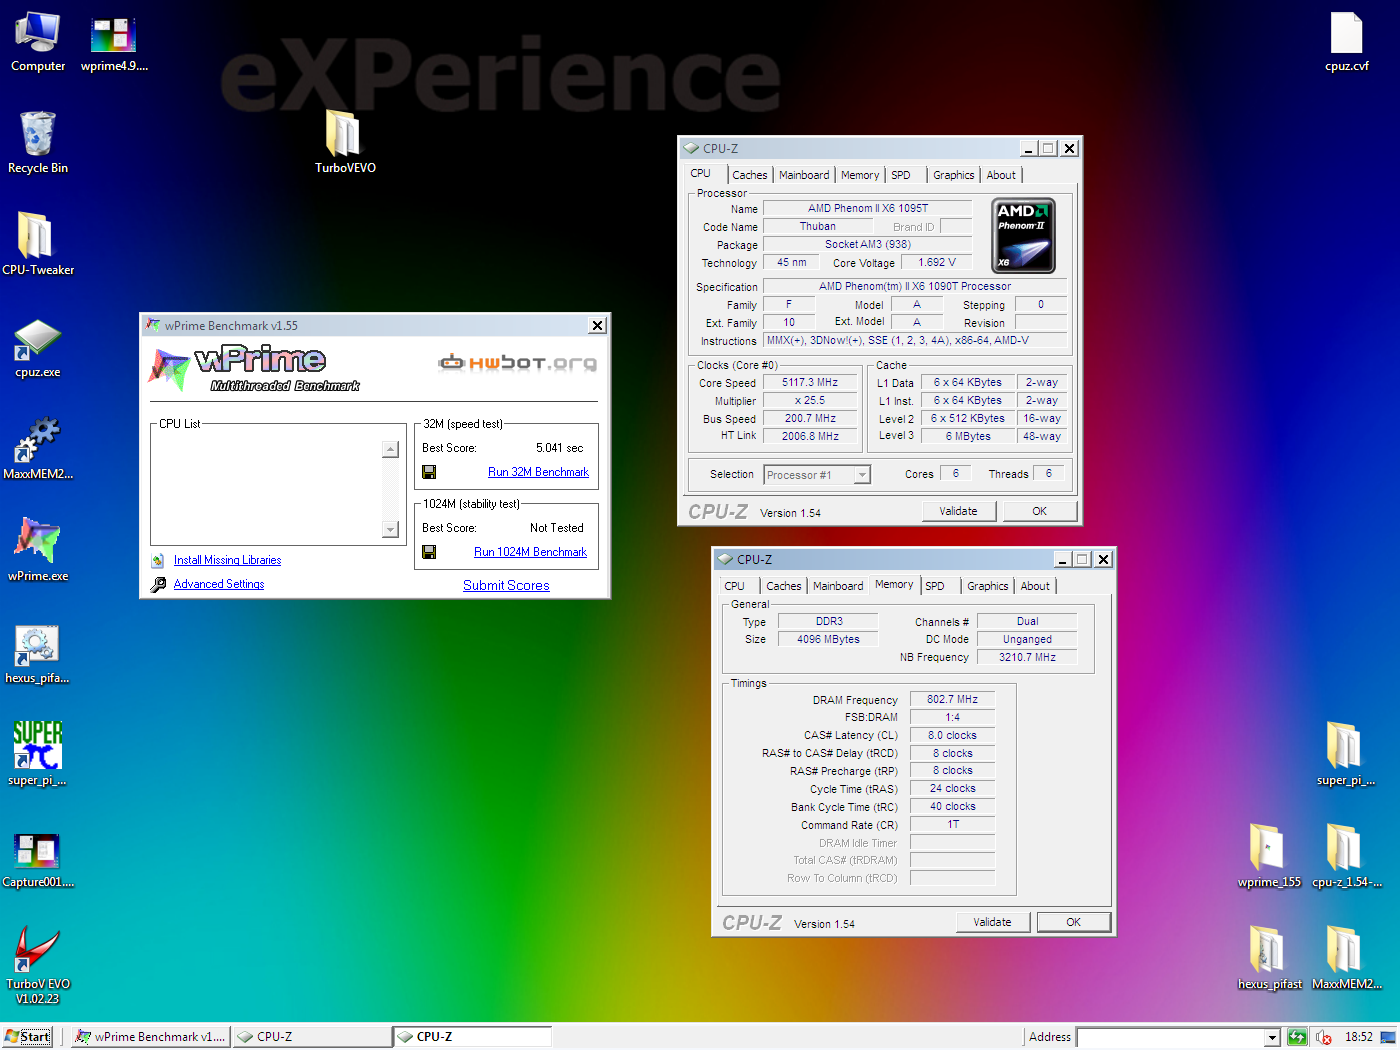
Task: Click the DRAM Frequency value 802.7 MHz
Action: 952,700
